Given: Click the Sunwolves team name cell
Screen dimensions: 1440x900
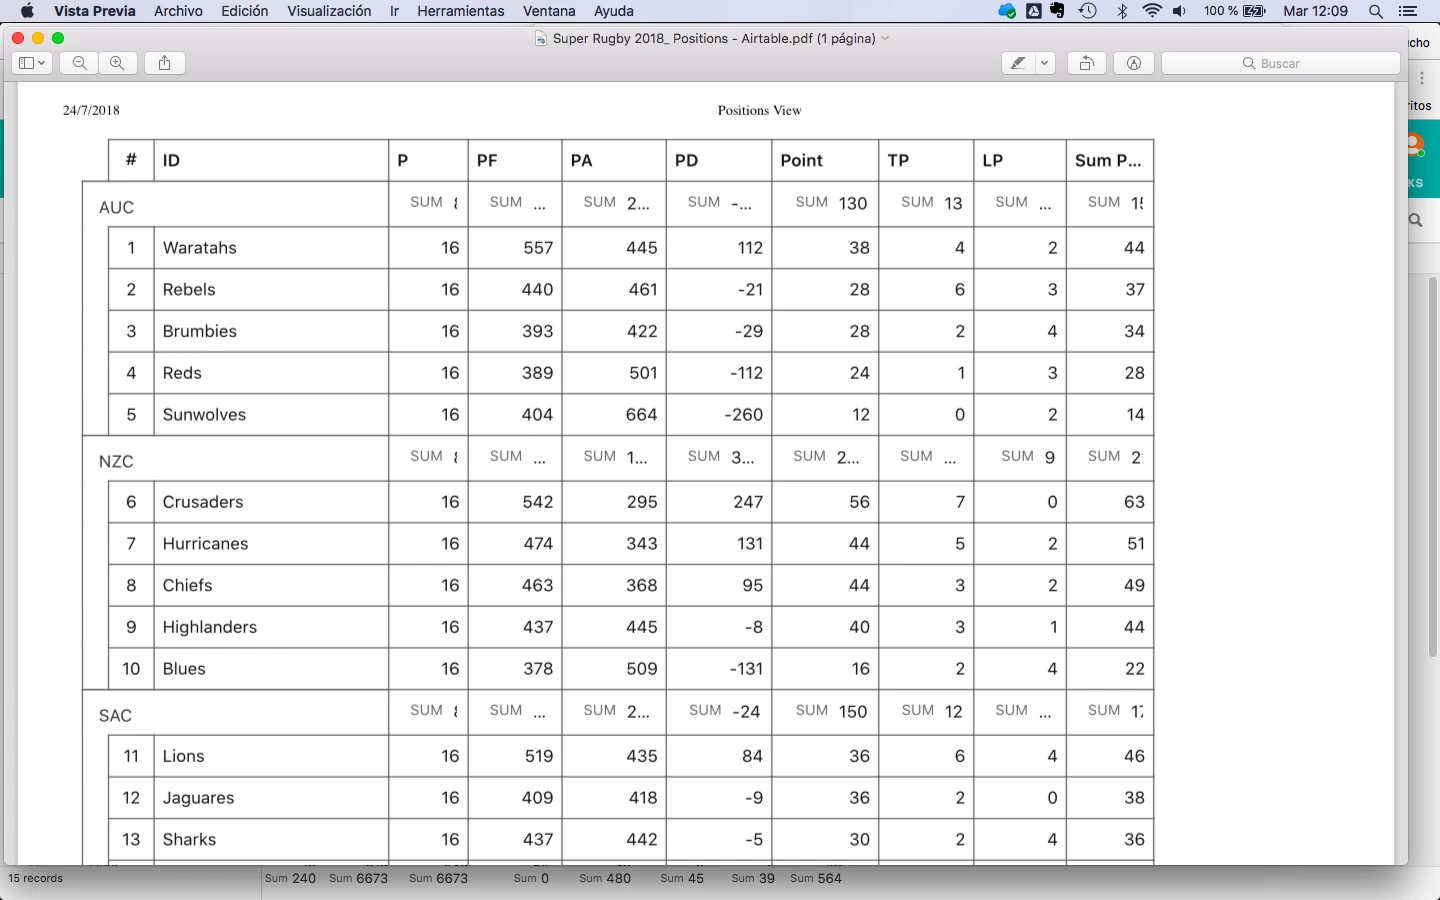Looking at the screenshot, I should tap(271, 415).
